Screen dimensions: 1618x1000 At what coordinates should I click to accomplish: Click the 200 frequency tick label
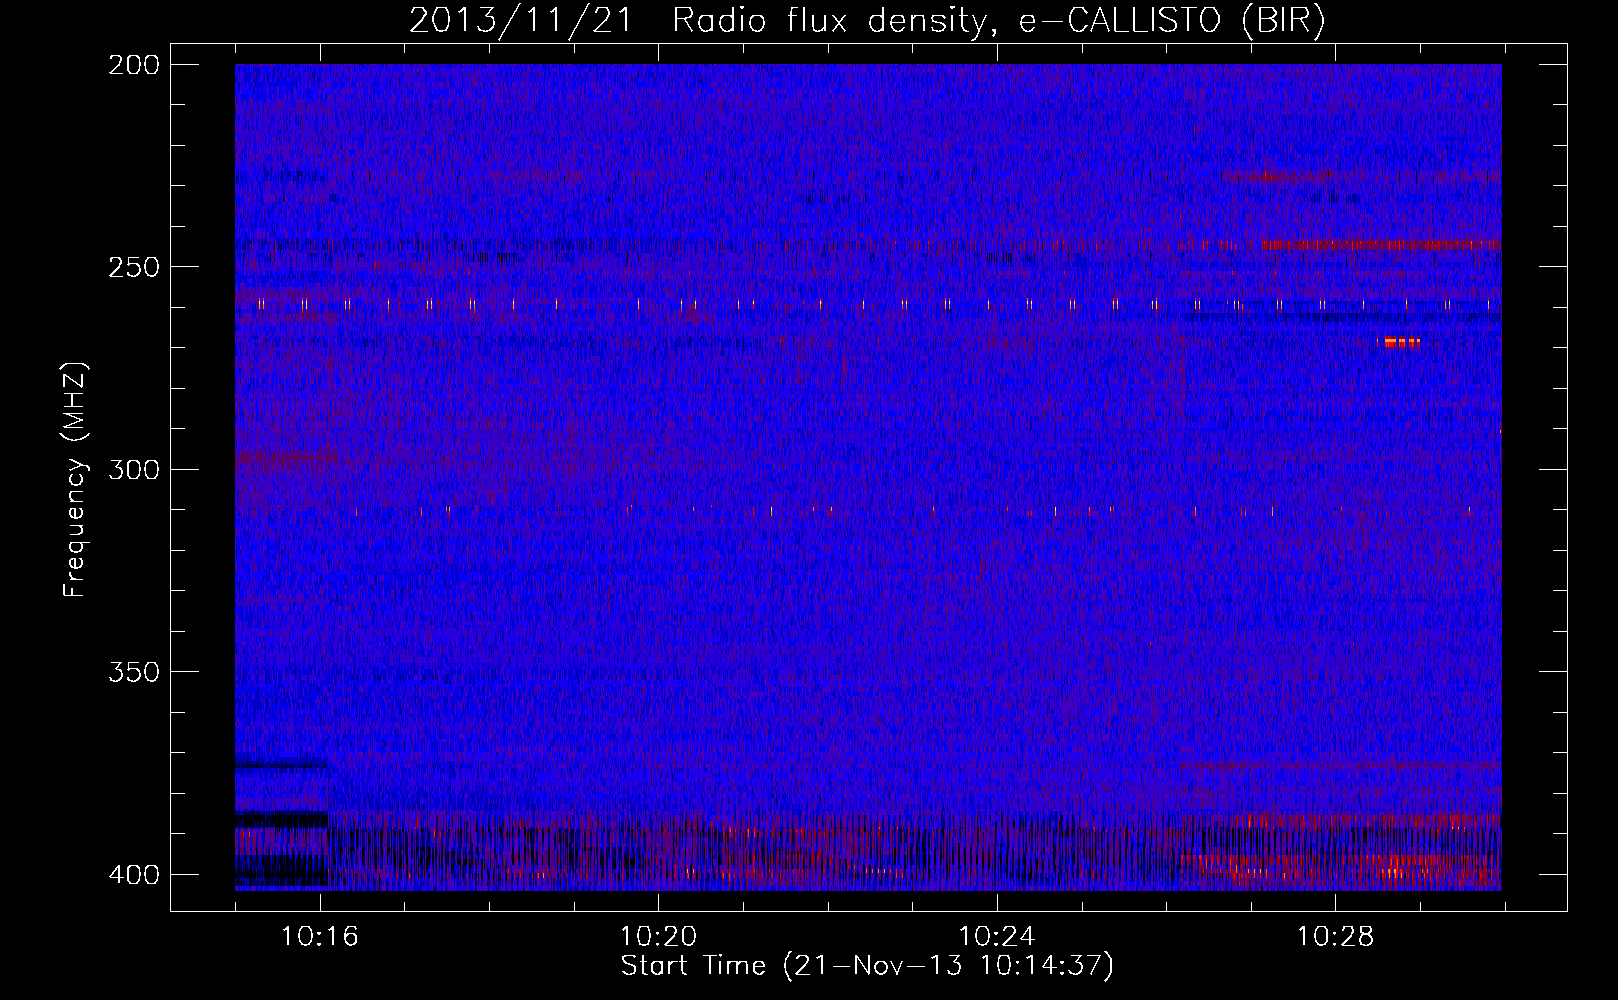pos(133,65)
